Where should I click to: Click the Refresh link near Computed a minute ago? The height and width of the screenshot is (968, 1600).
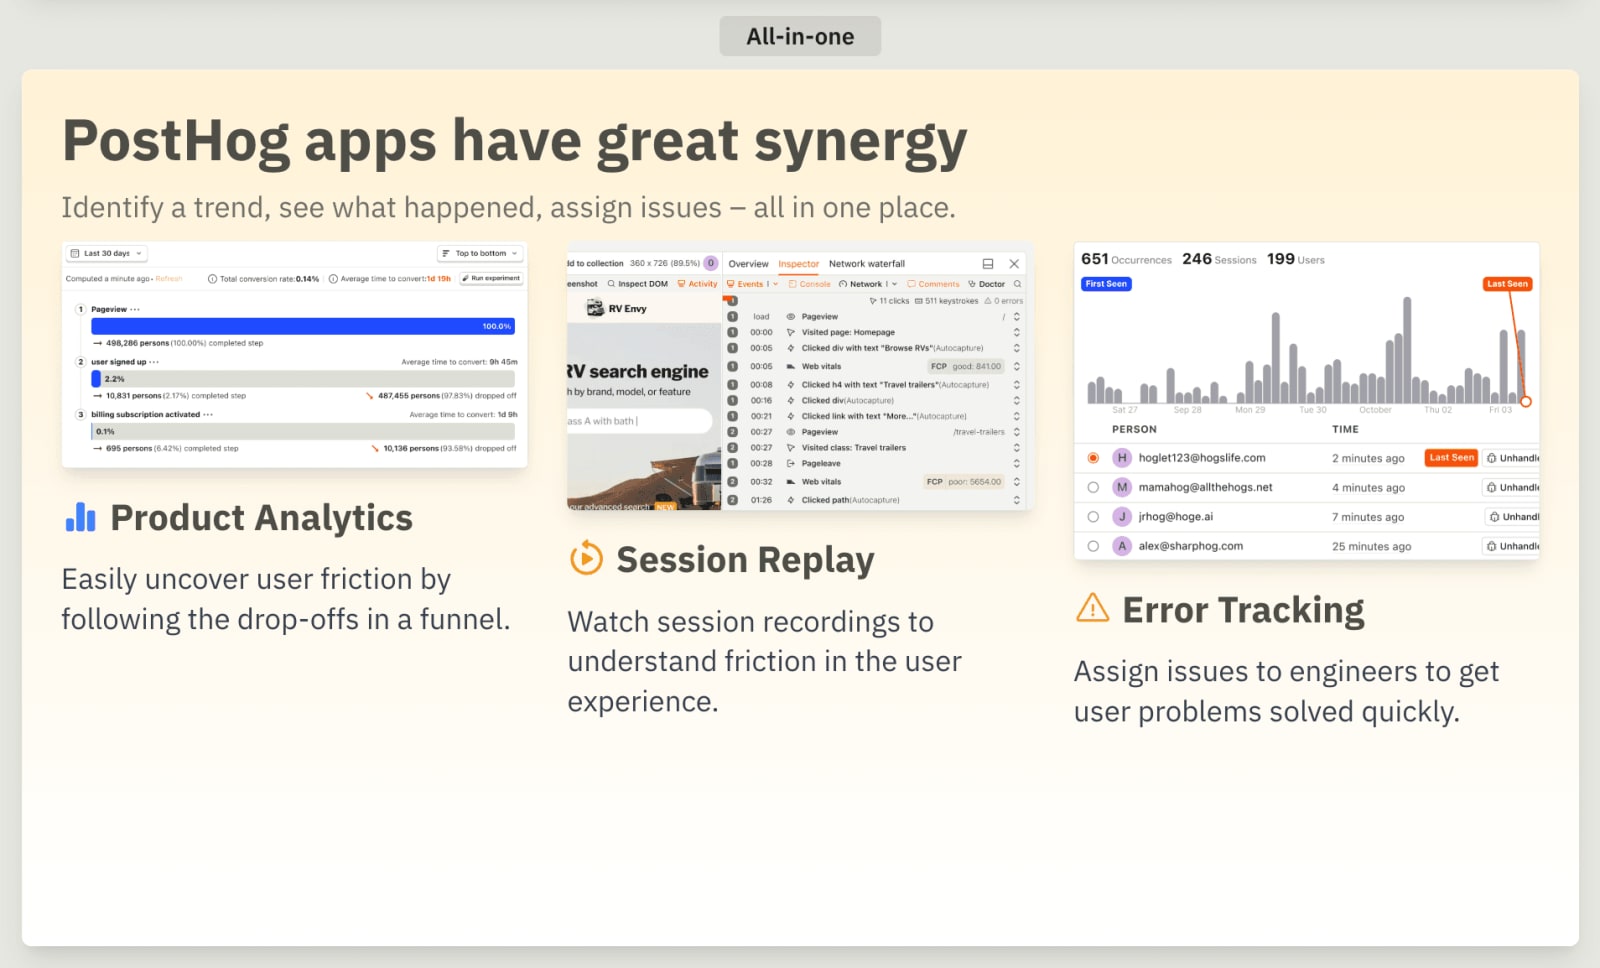(x=169, y=278)
